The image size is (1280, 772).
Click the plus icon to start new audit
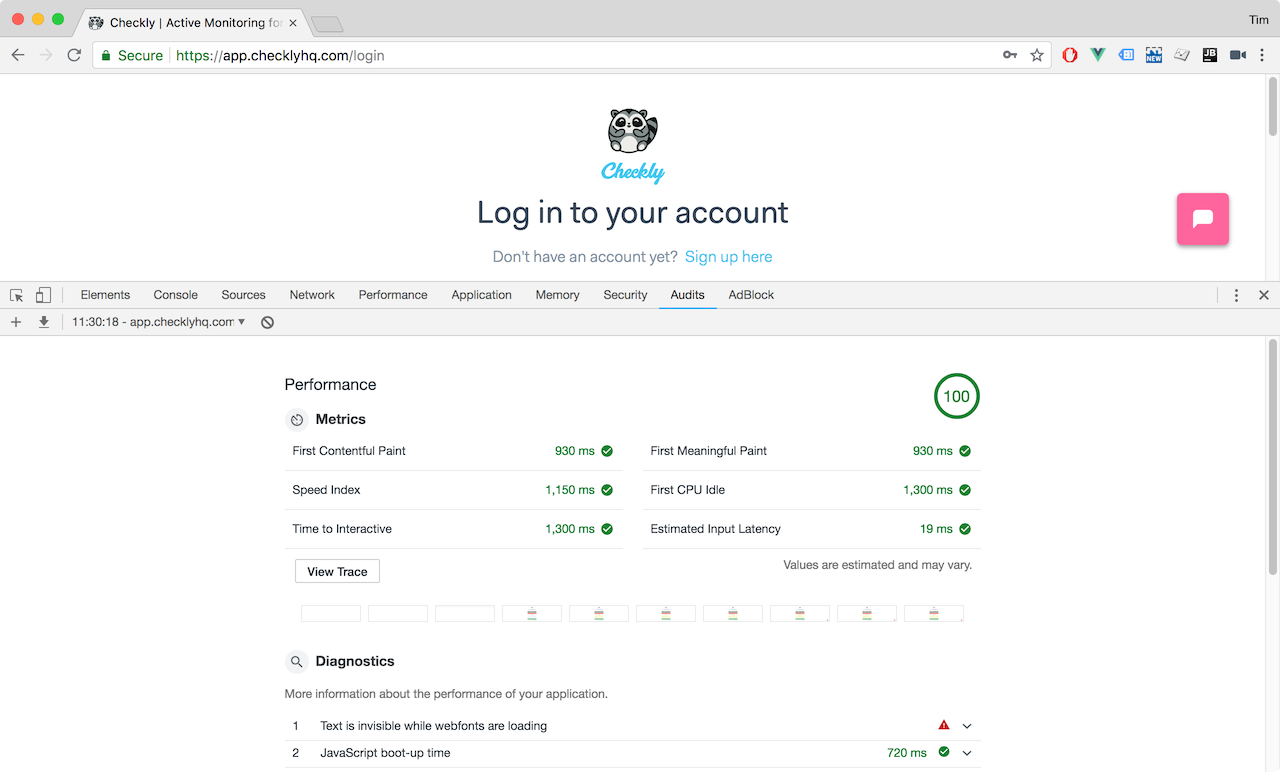15,322
